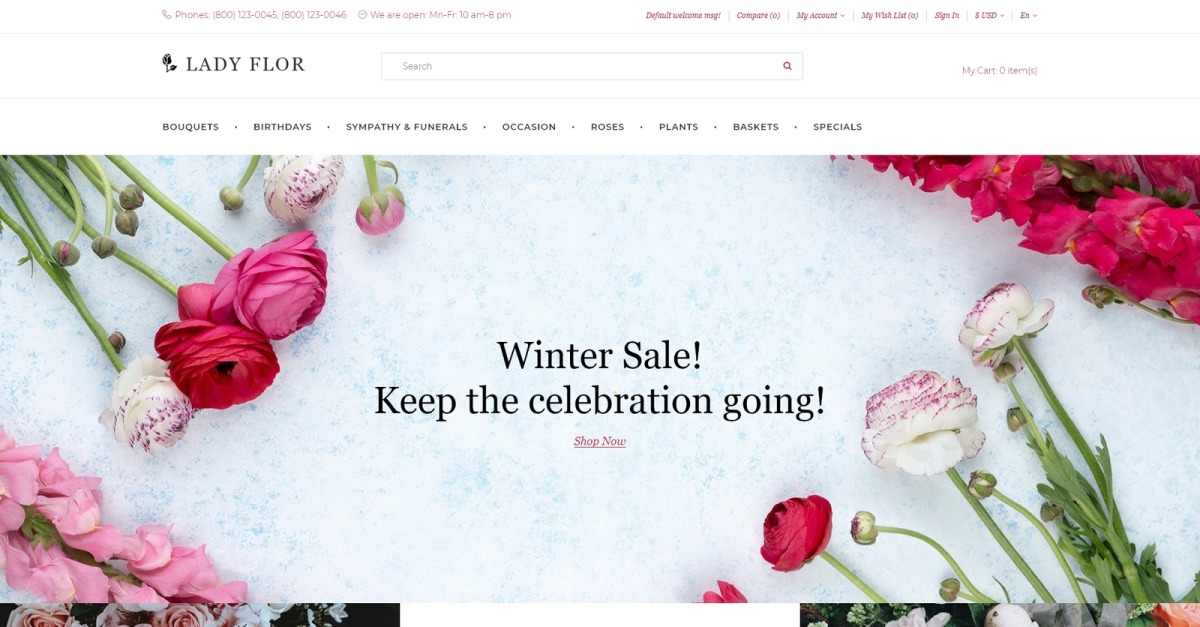Screen dimensions: 1200x627
Task: Click the Compare (0) link
Action: [x=758, y=15]
